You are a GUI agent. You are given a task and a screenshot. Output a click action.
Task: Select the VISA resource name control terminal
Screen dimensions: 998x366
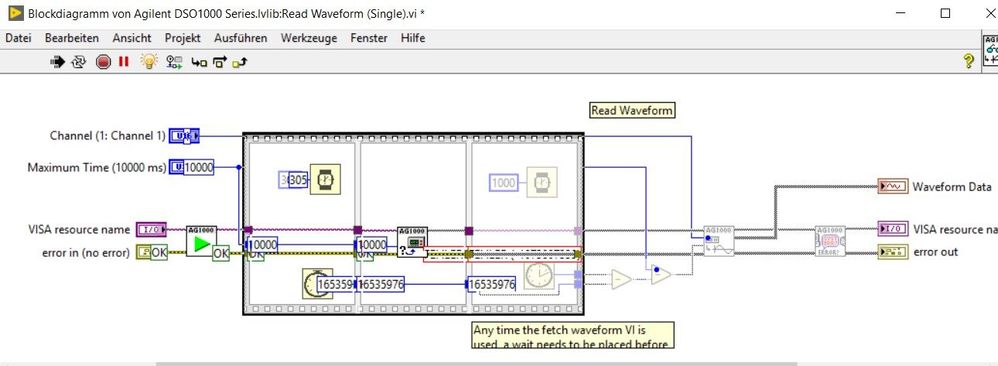pyautogui.click(x=151, y=229)
